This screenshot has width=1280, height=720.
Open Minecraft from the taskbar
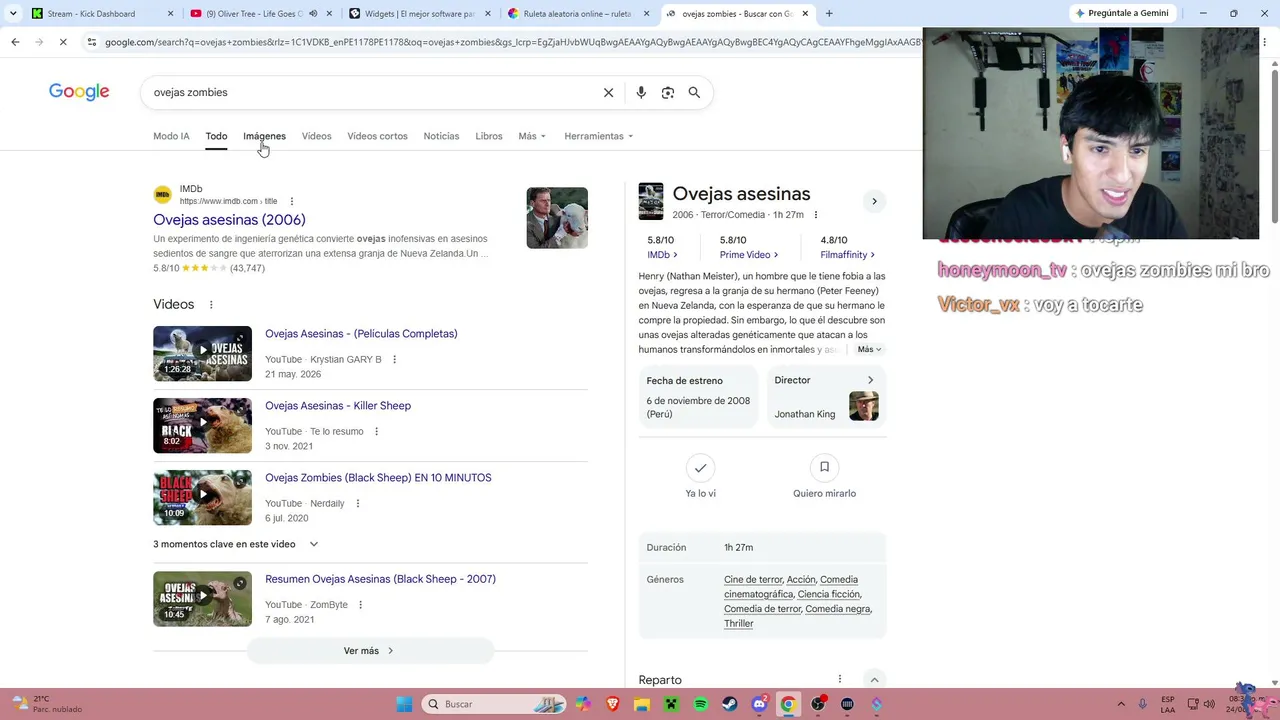671,704
